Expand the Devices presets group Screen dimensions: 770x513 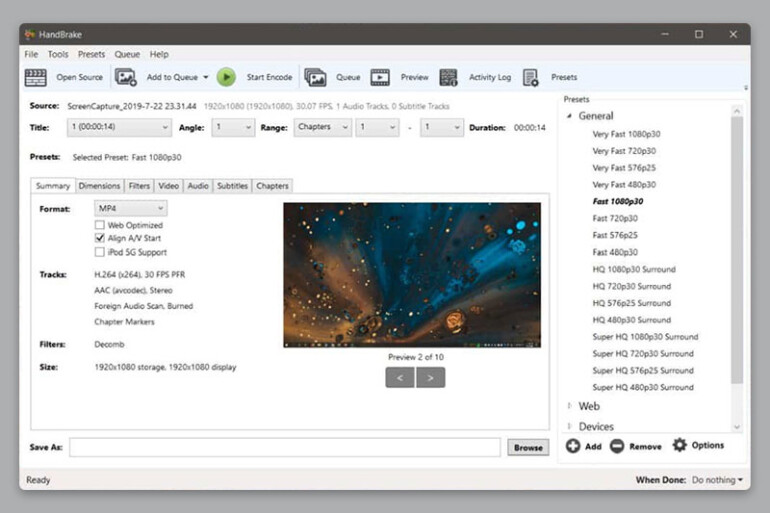569,426
